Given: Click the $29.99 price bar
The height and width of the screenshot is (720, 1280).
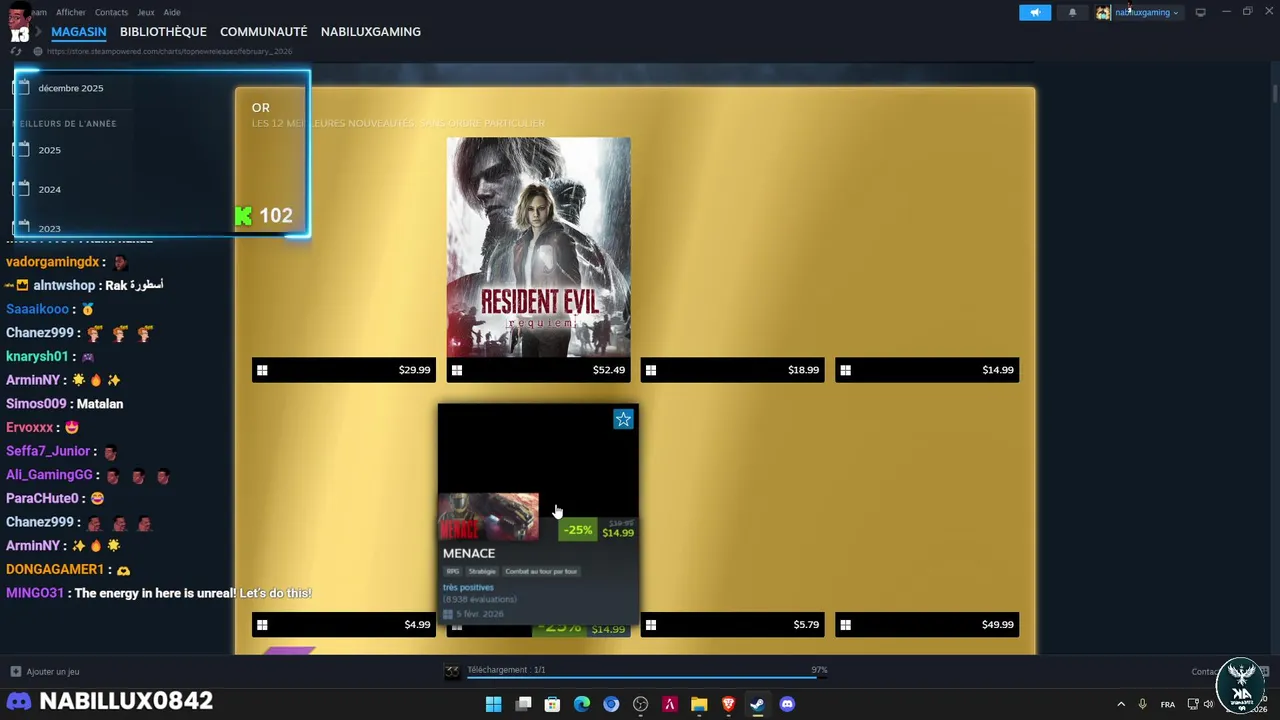Looking at the screenshot, I should (x=344, y=370).
